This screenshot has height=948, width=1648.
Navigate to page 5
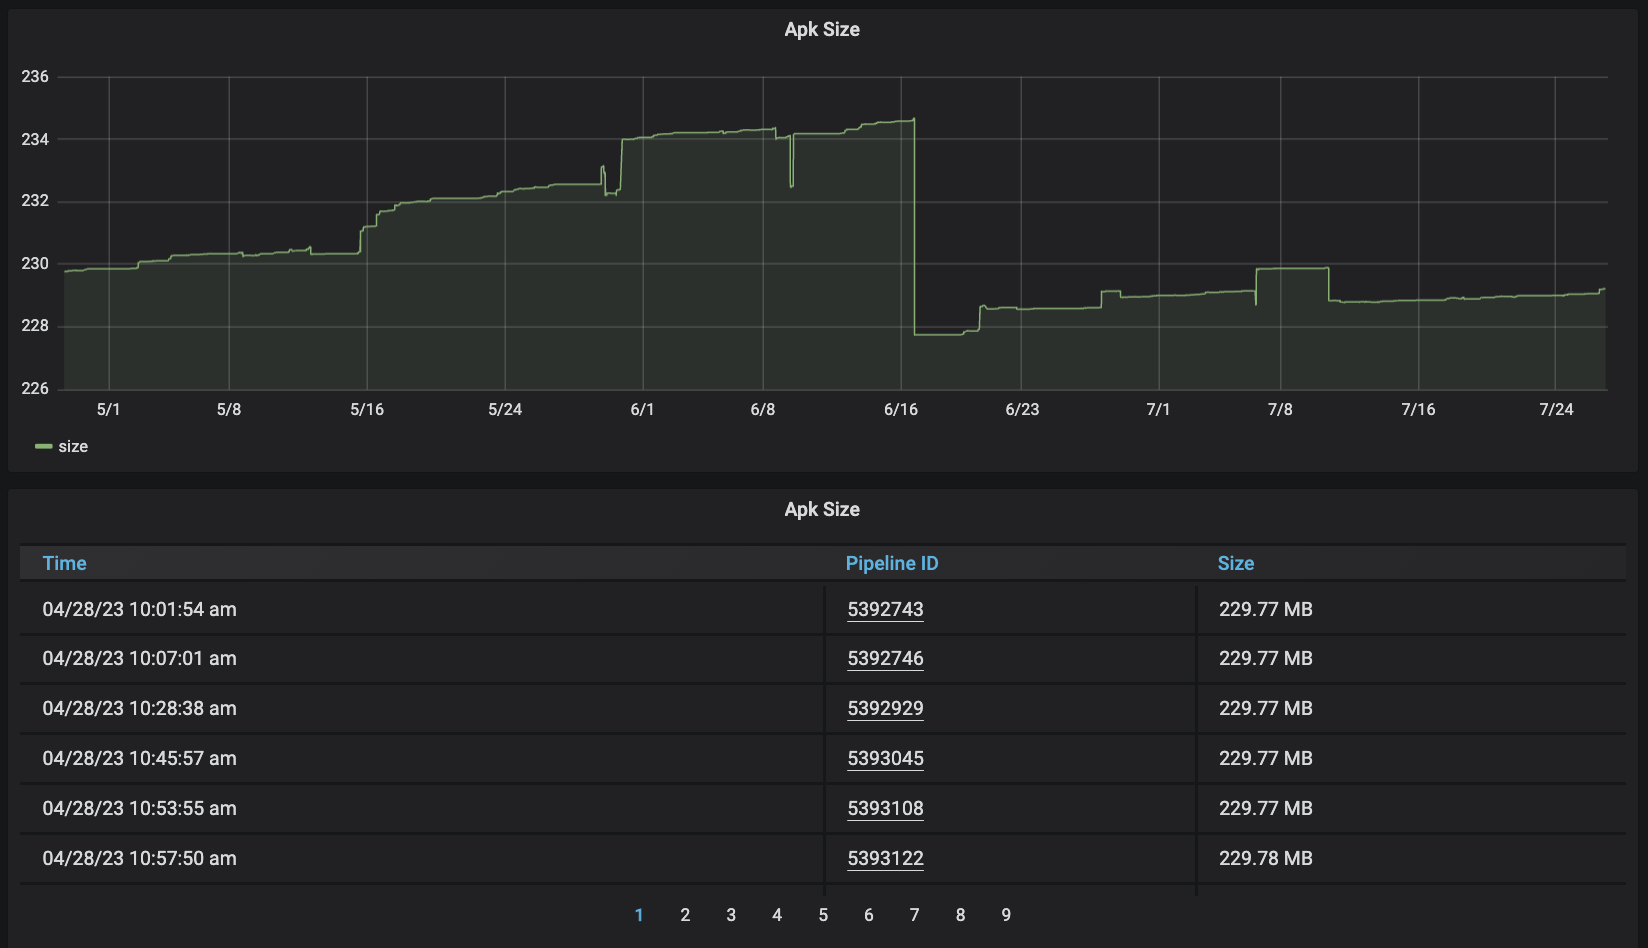click(823, 914)
